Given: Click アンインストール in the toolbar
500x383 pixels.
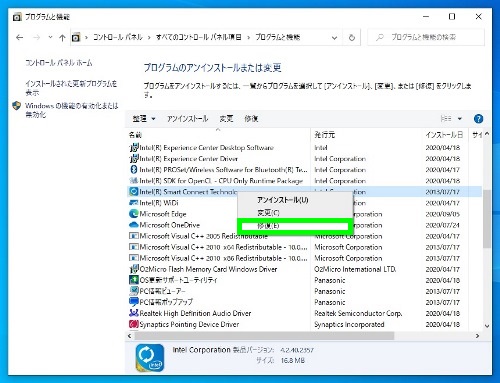Looking at the screenshot, I should click(187, 119).
